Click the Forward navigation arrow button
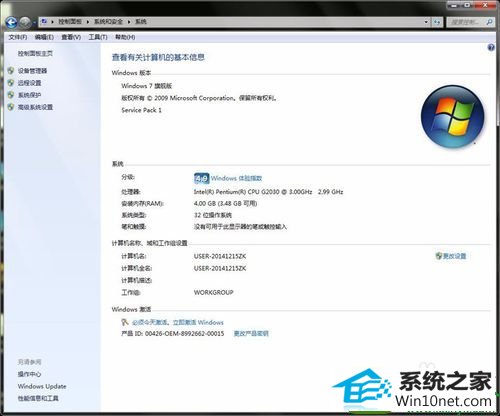 click(x=25, y=22)
